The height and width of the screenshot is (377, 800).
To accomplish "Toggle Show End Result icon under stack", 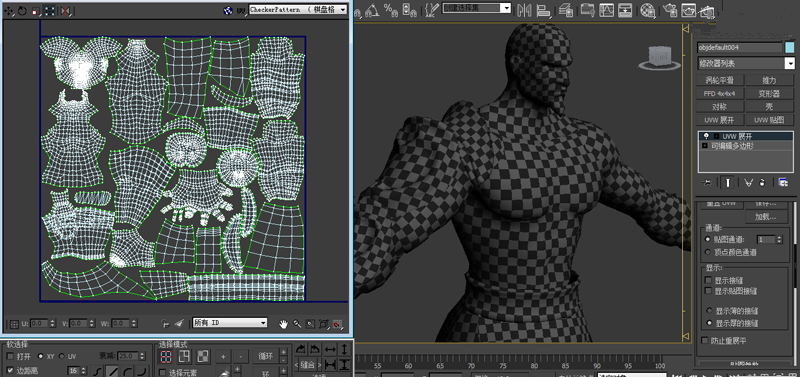I will click(x=727, y=182).
